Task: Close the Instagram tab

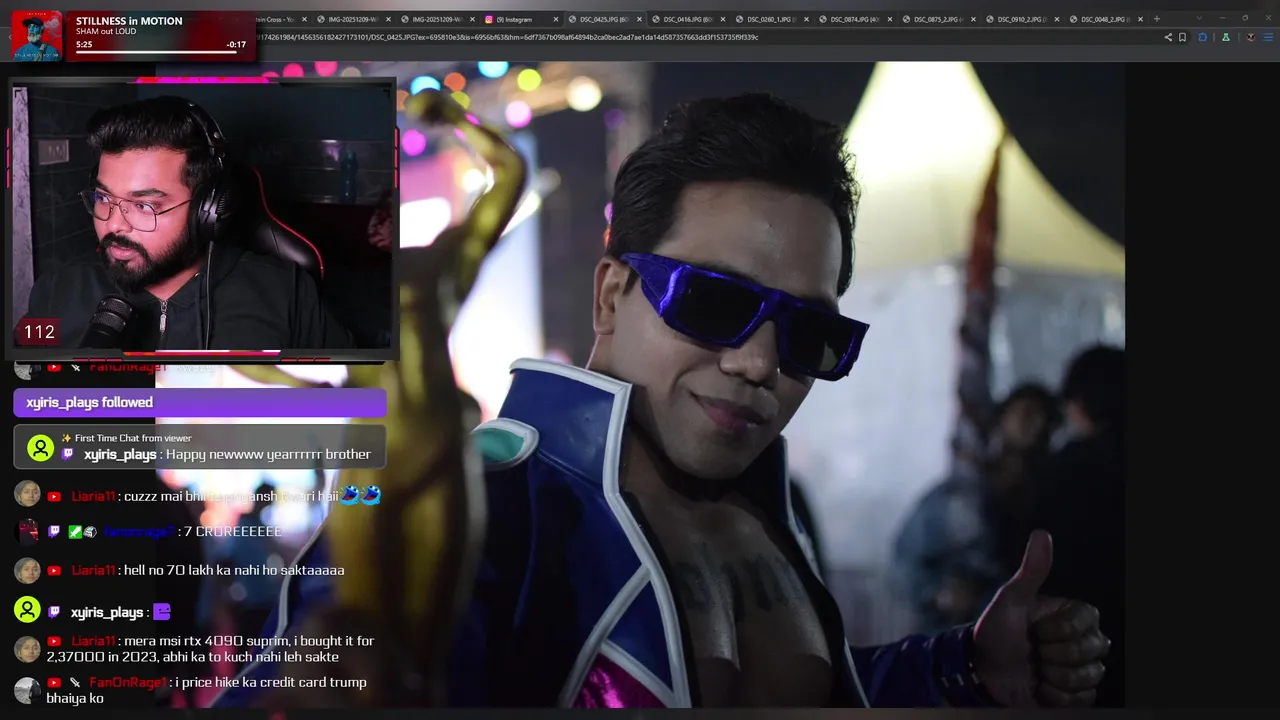Action: [556, 19]
